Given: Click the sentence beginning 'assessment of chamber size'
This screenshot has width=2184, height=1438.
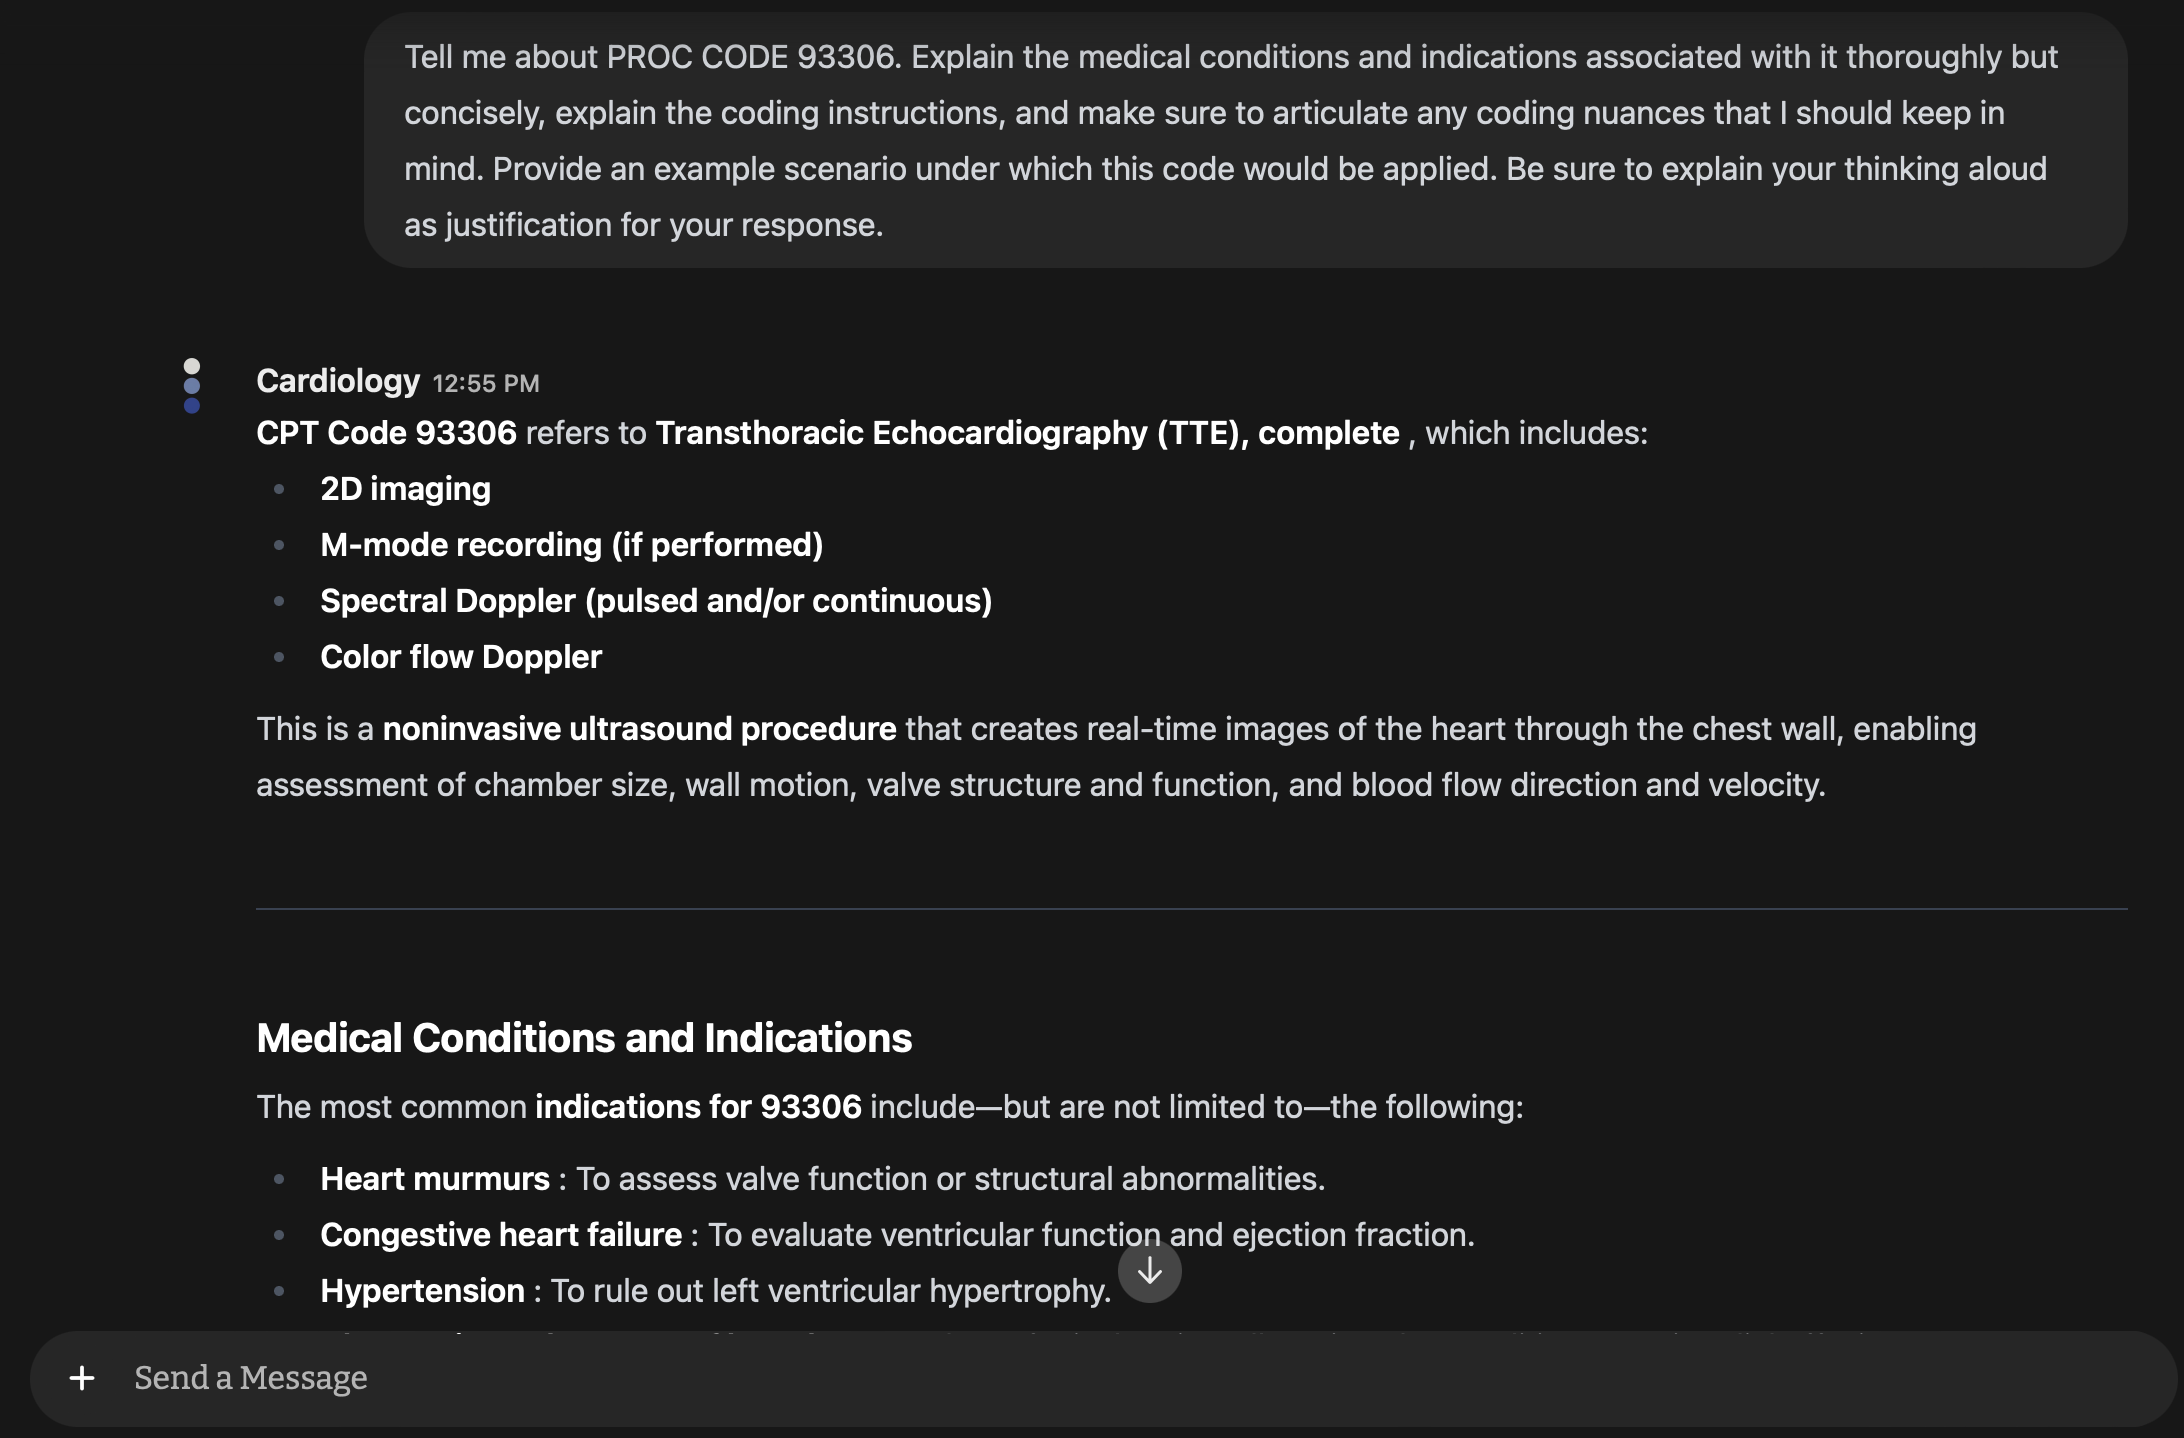Looking at the screenshot, I should click(1040, 785).
